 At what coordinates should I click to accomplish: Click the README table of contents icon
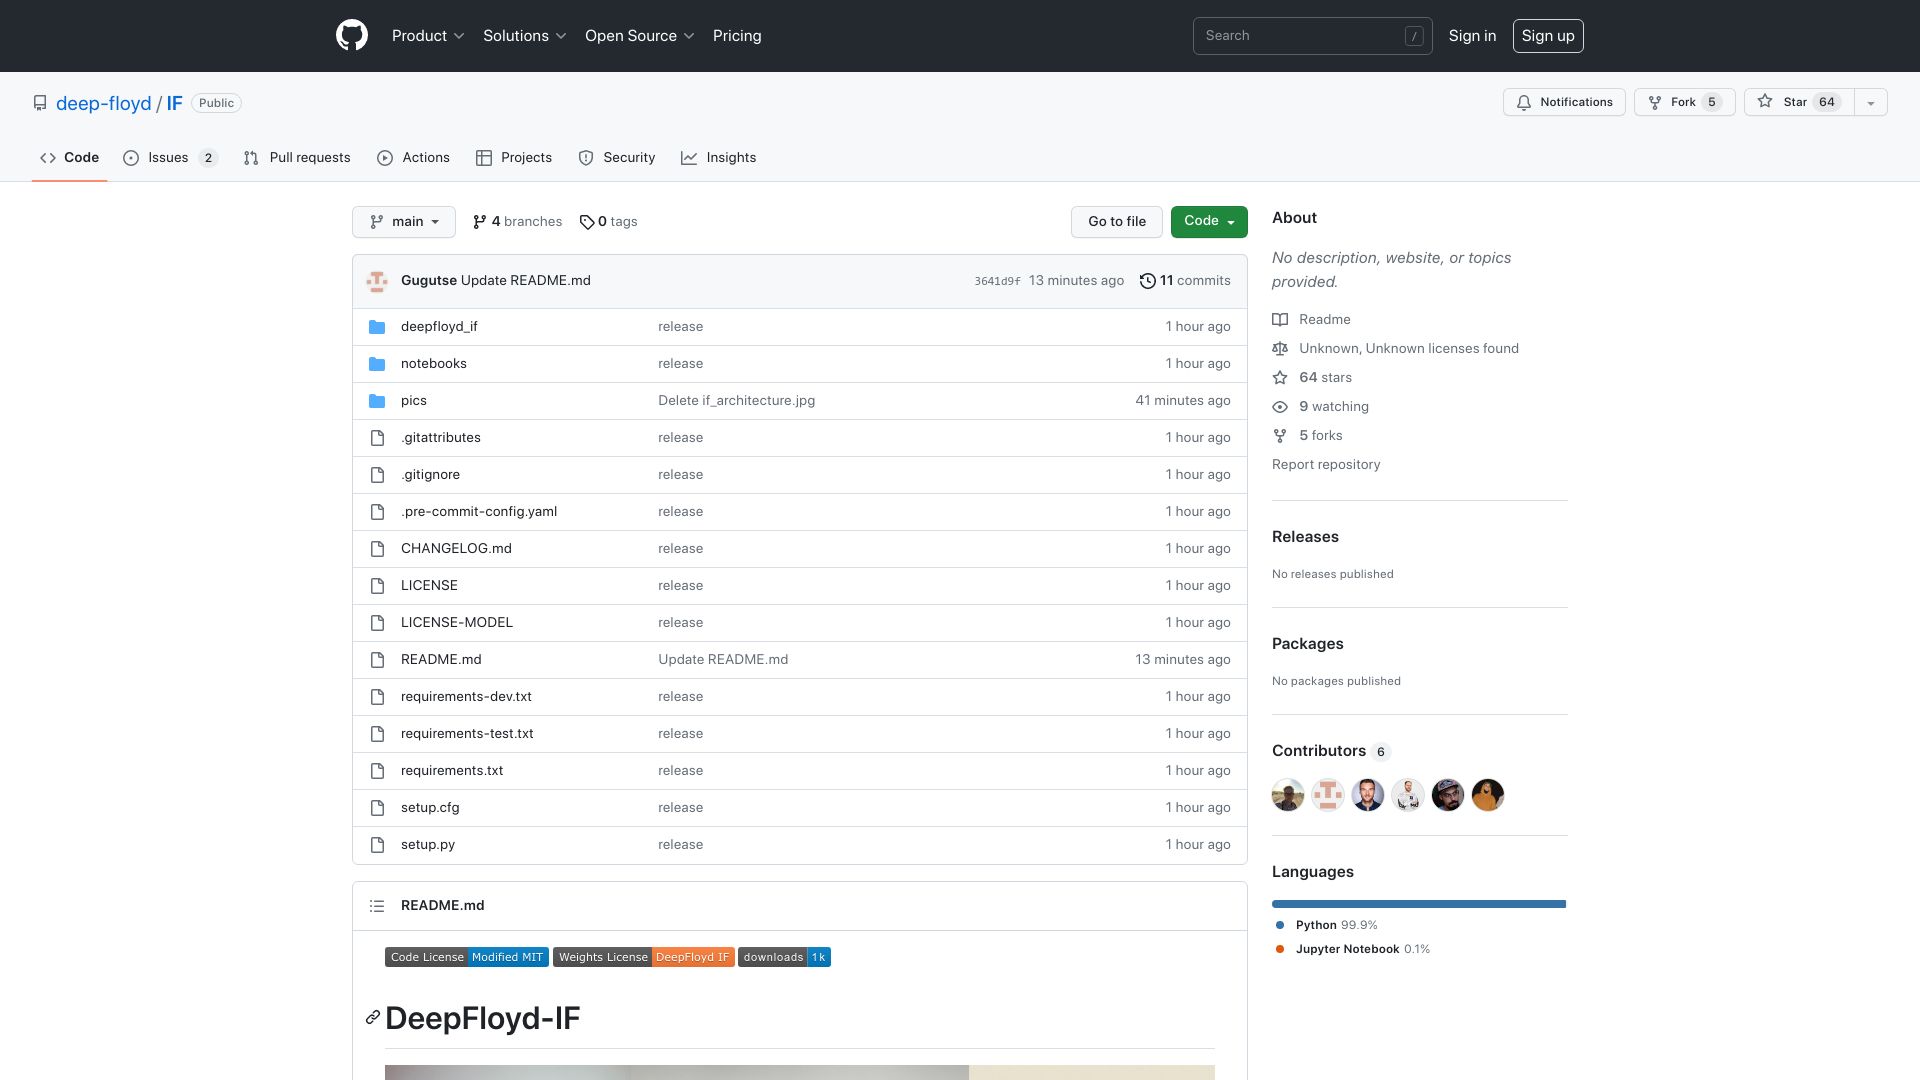[377, 906]
